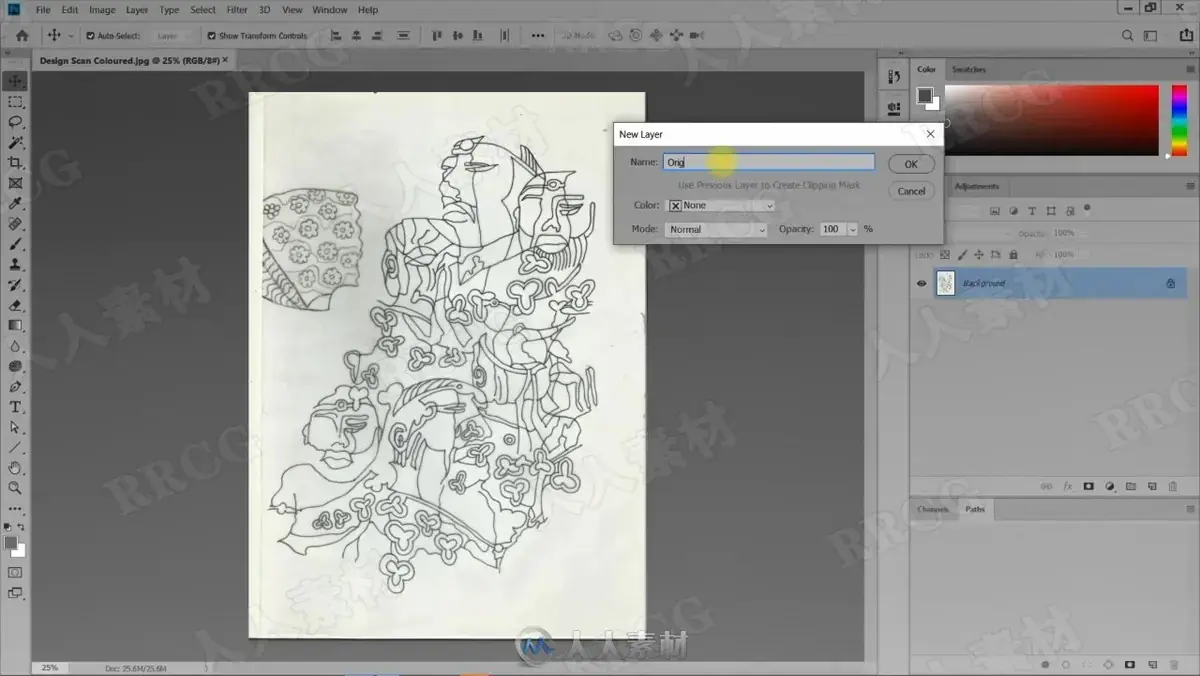Toggle the Auto-Select checkbox
Screen dimensions: 1200x676
pyautogui.click(x=90, y=36)
